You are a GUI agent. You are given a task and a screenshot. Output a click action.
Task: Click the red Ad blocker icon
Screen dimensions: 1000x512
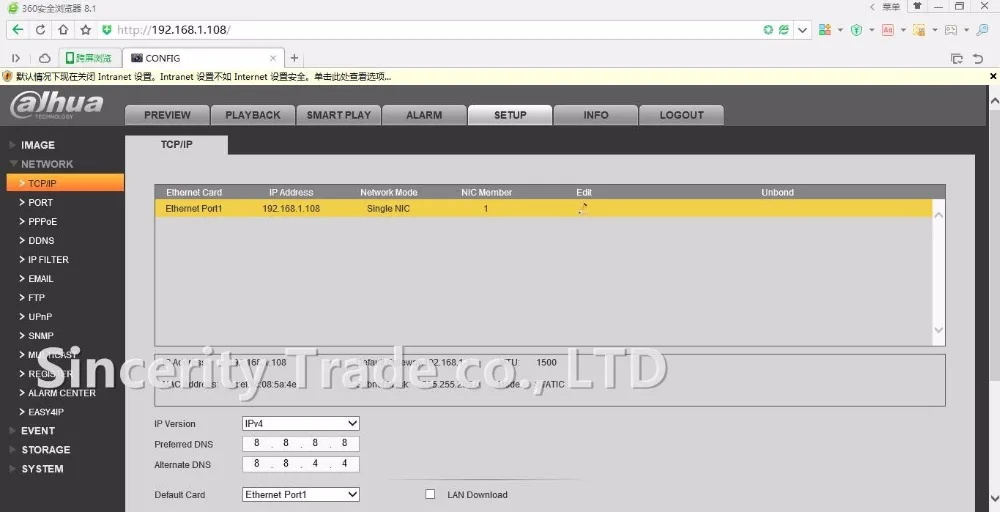[888, 30]
